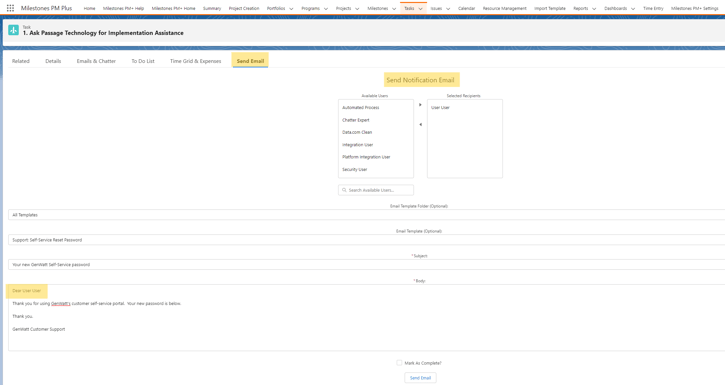This screenshot has height=385, width=725.
Task: Open Milestones PM+ Home tab
Action: [173, 8]
